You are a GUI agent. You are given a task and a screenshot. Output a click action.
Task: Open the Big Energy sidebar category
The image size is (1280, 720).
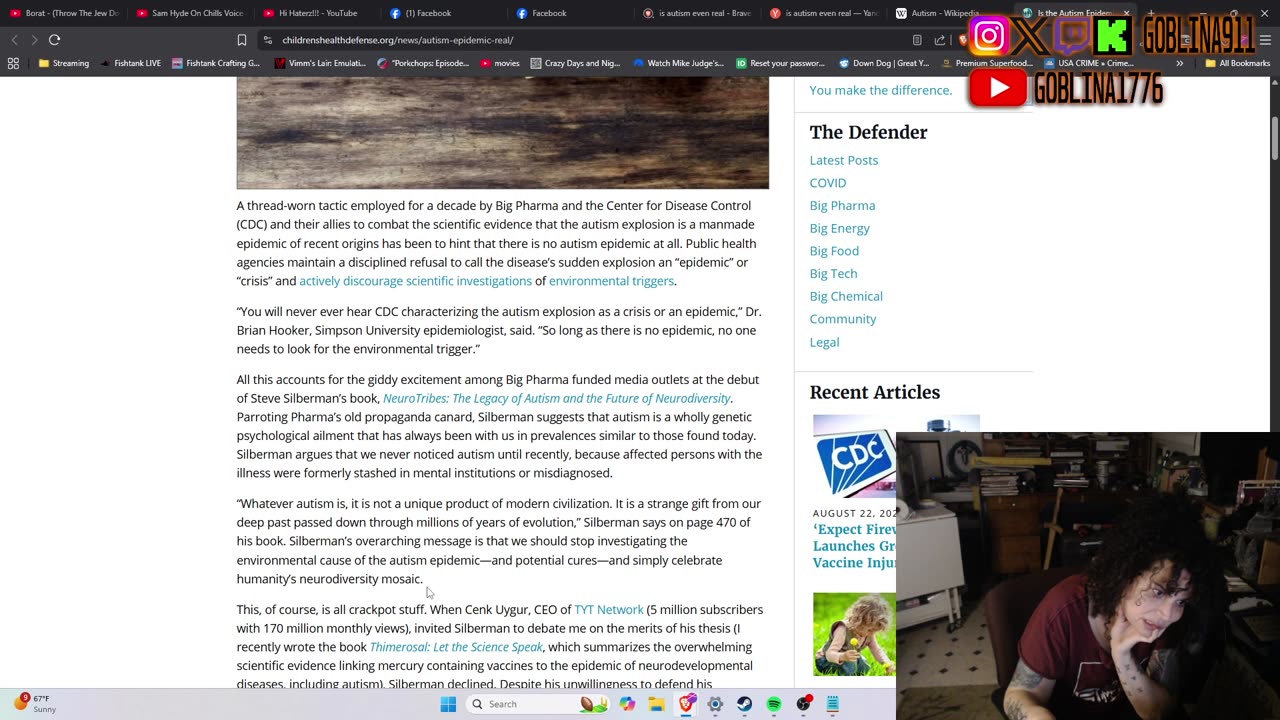point(839,228)
